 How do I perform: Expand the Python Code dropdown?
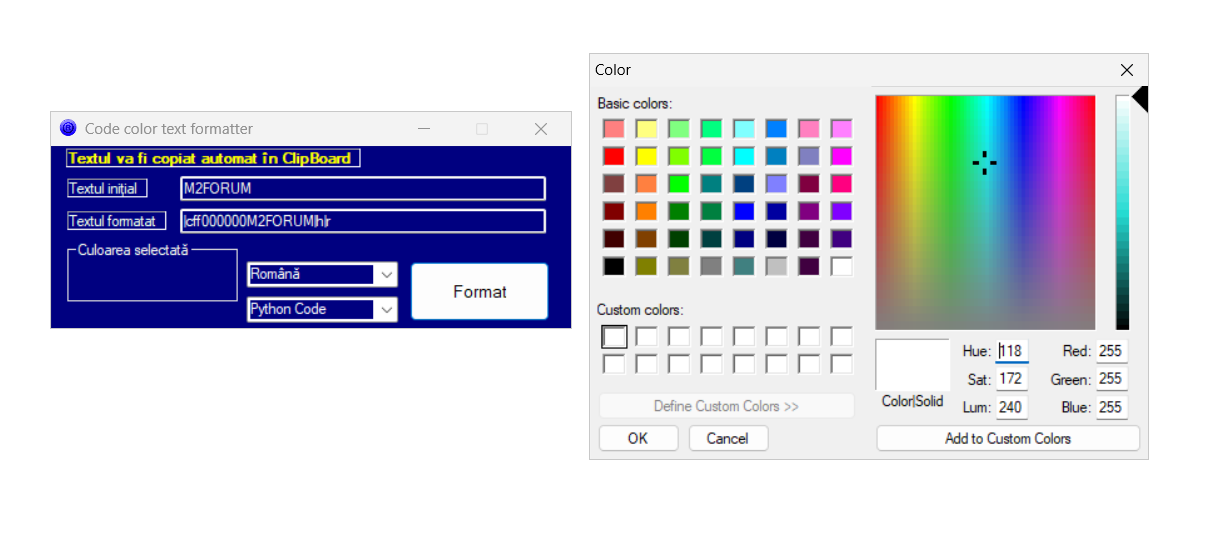[321, 310]
